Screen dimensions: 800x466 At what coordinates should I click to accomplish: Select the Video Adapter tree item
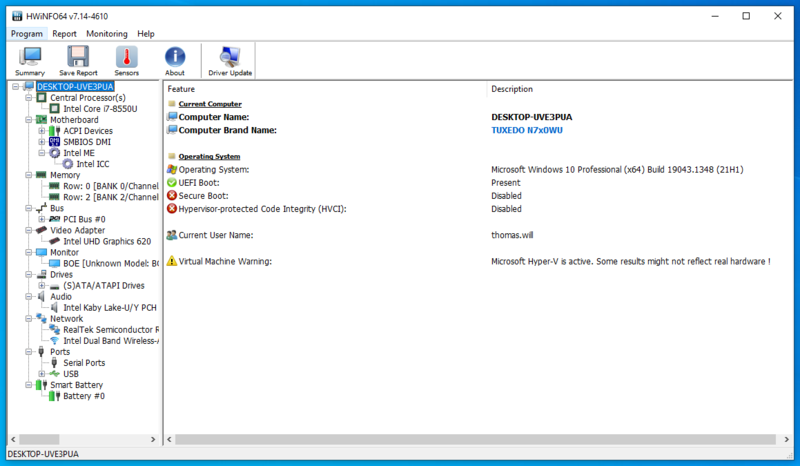(x=78, y=230)
